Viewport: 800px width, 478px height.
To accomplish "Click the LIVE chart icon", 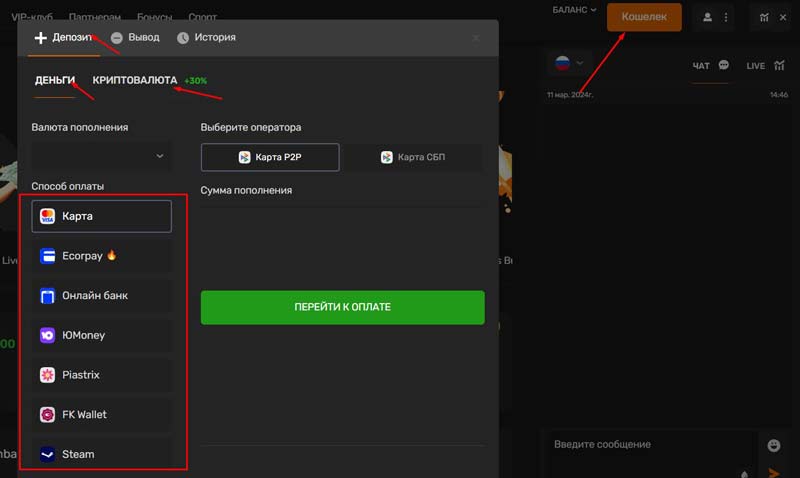I will pyautogui.click(x=779, y=65).
